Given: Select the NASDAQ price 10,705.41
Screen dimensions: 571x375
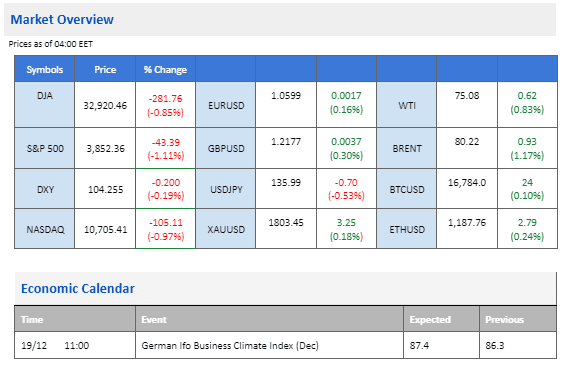Looking at the screenshot, I should 105,230.
